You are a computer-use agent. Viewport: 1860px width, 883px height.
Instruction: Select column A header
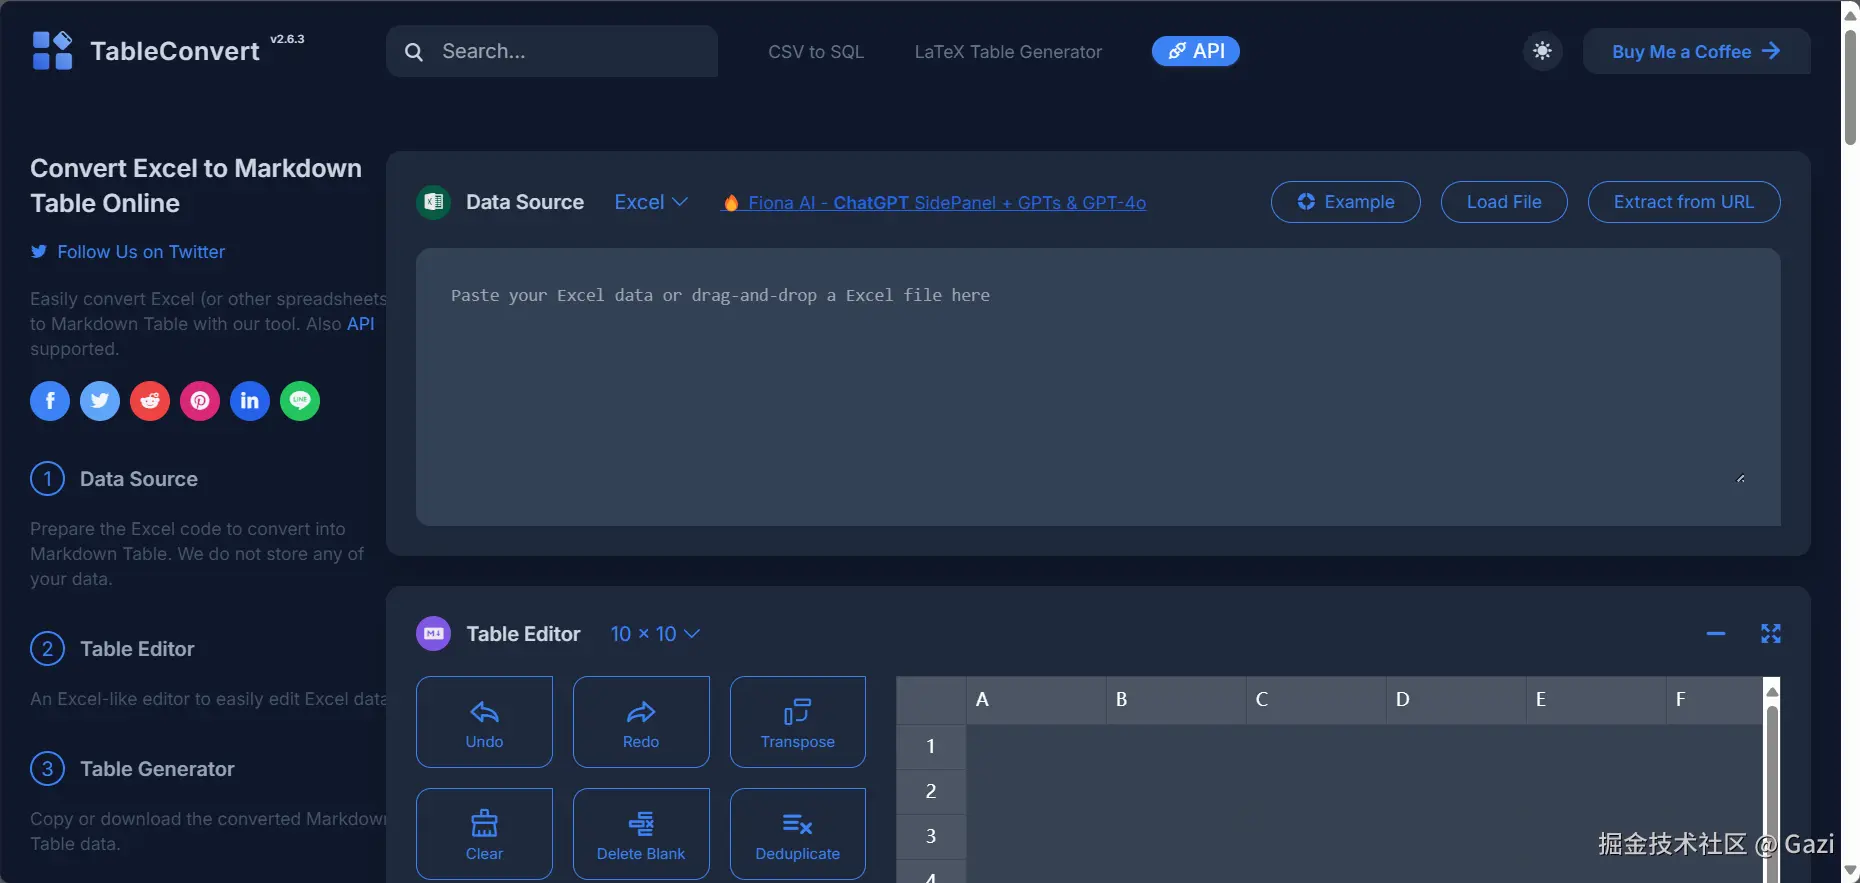pos(1036,700)
